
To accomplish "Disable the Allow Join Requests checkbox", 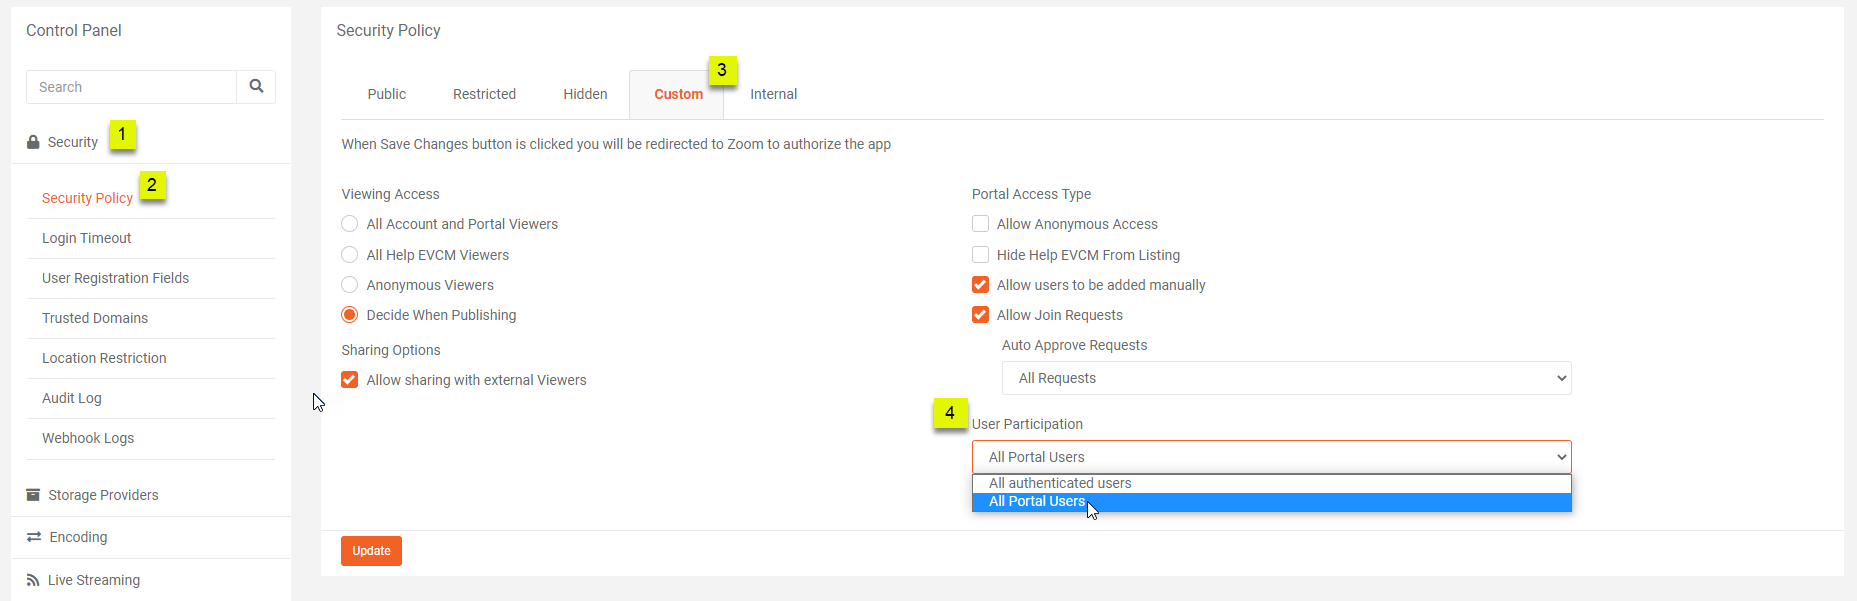I will [981, 315].
